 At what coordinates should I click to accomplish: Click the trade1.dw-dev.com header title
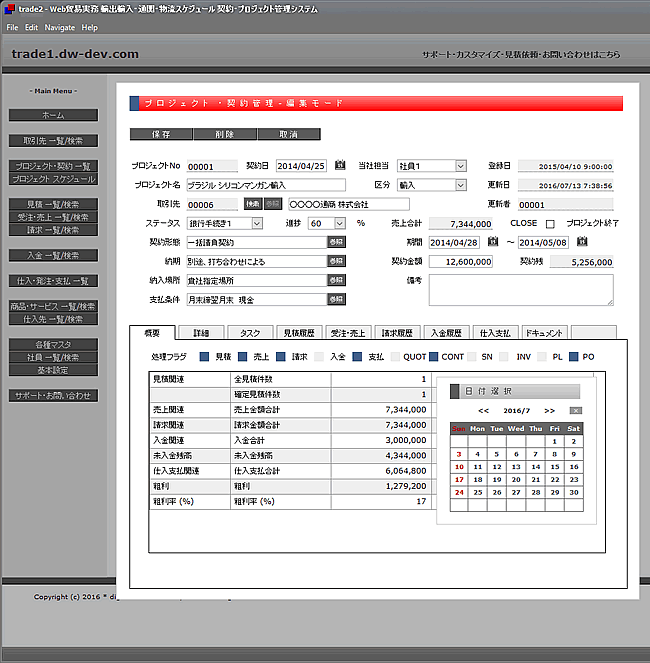75,54
